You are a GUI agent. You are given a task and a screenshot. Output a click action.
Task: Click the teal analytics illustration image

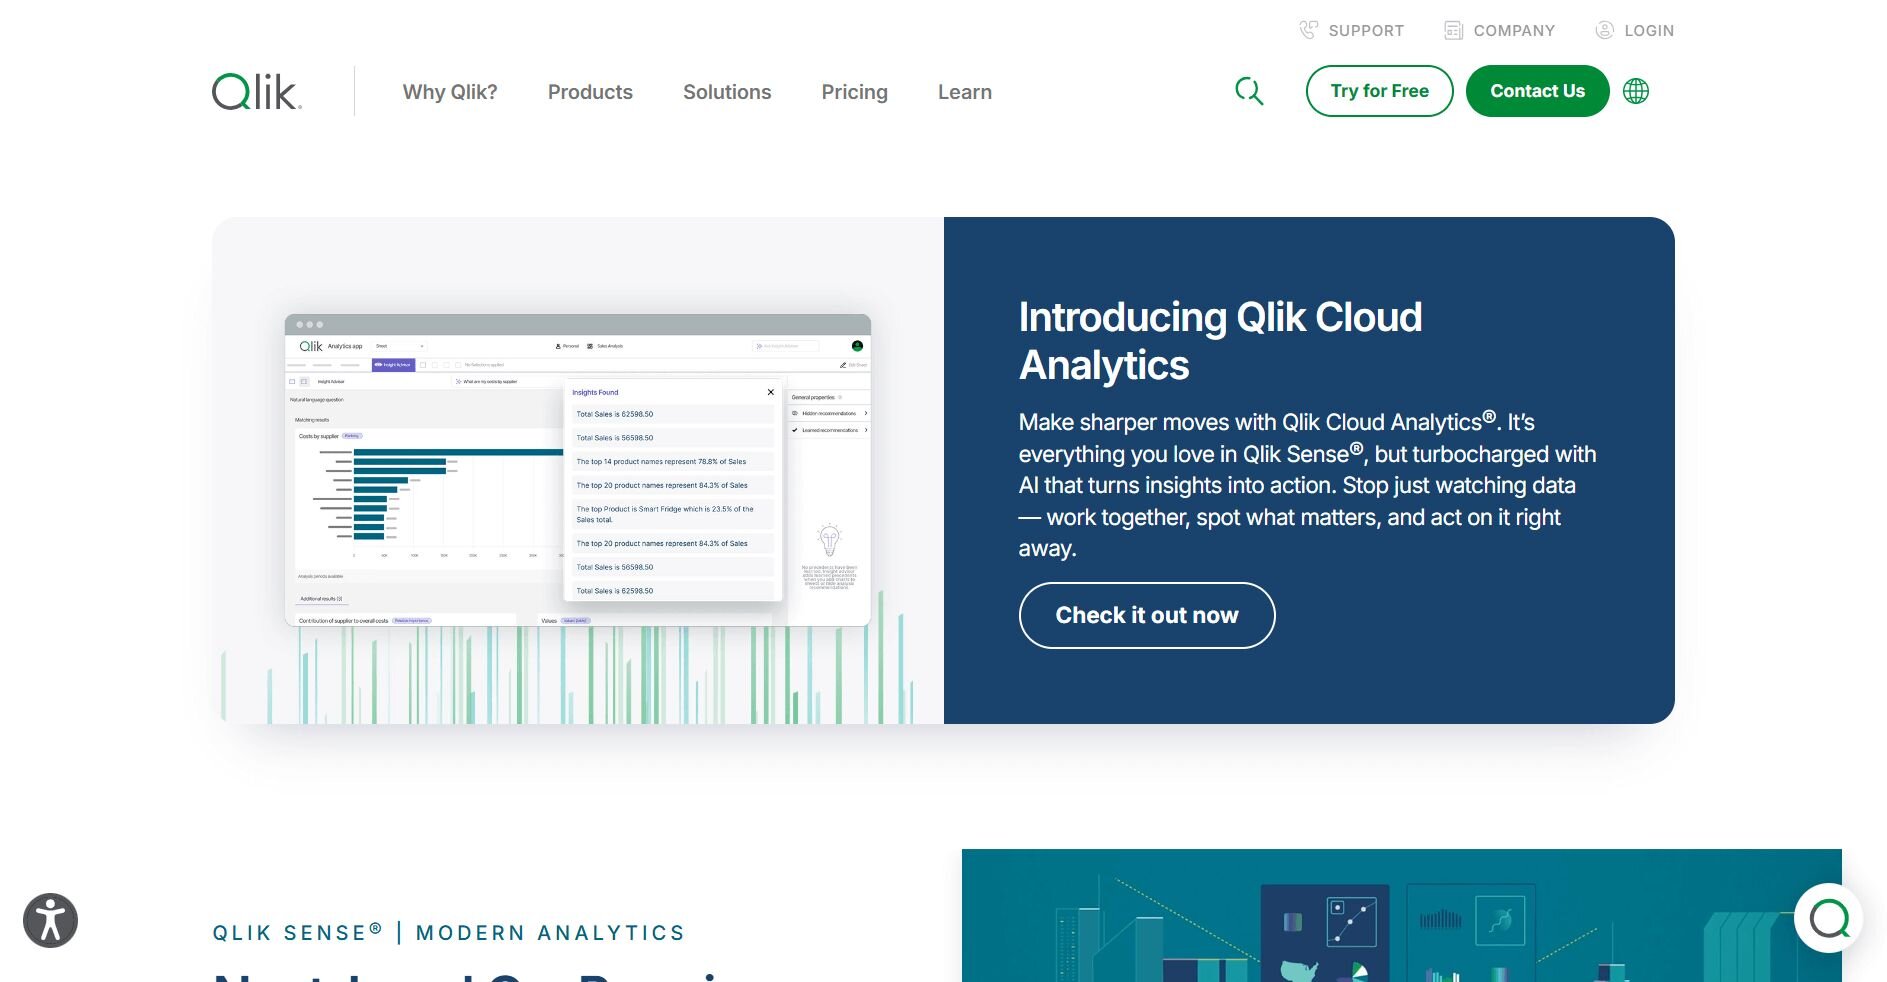[x=1400, y=915]
